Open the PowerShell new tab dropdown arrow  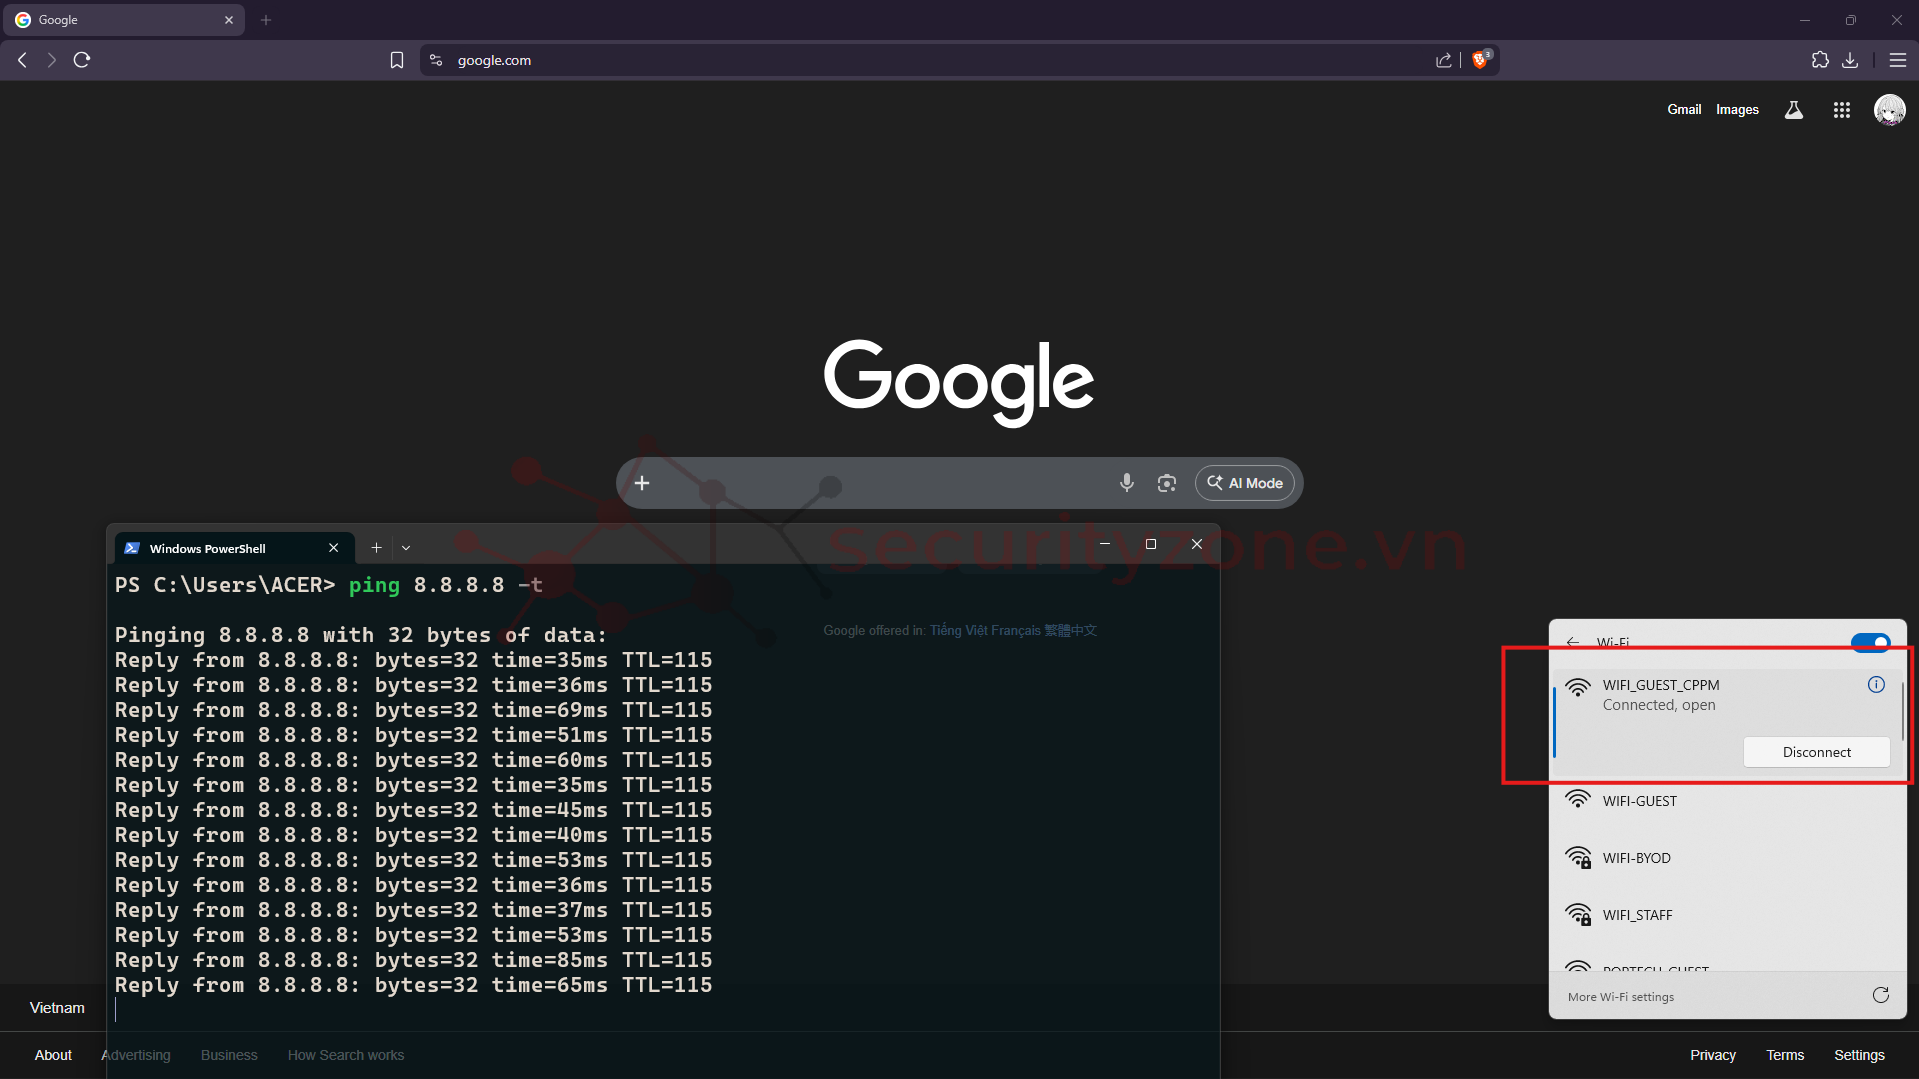pos(406,548)
